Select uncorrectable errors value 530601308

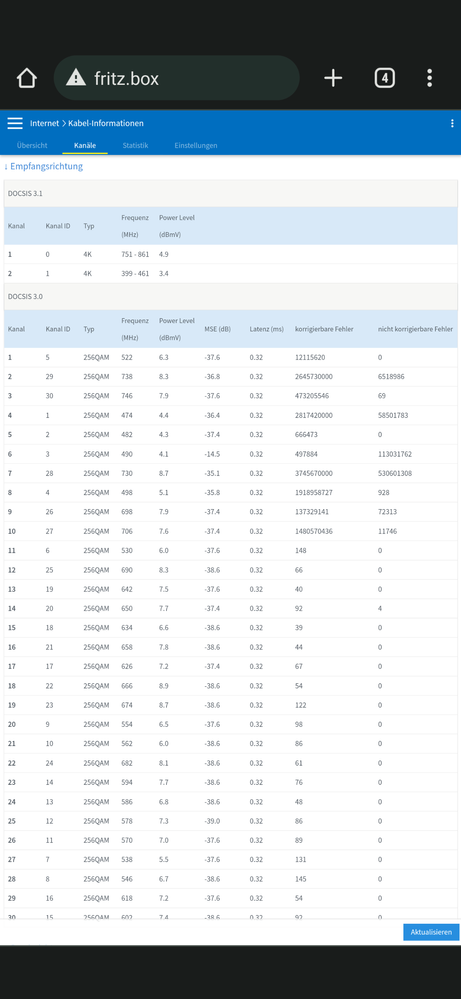395,473
